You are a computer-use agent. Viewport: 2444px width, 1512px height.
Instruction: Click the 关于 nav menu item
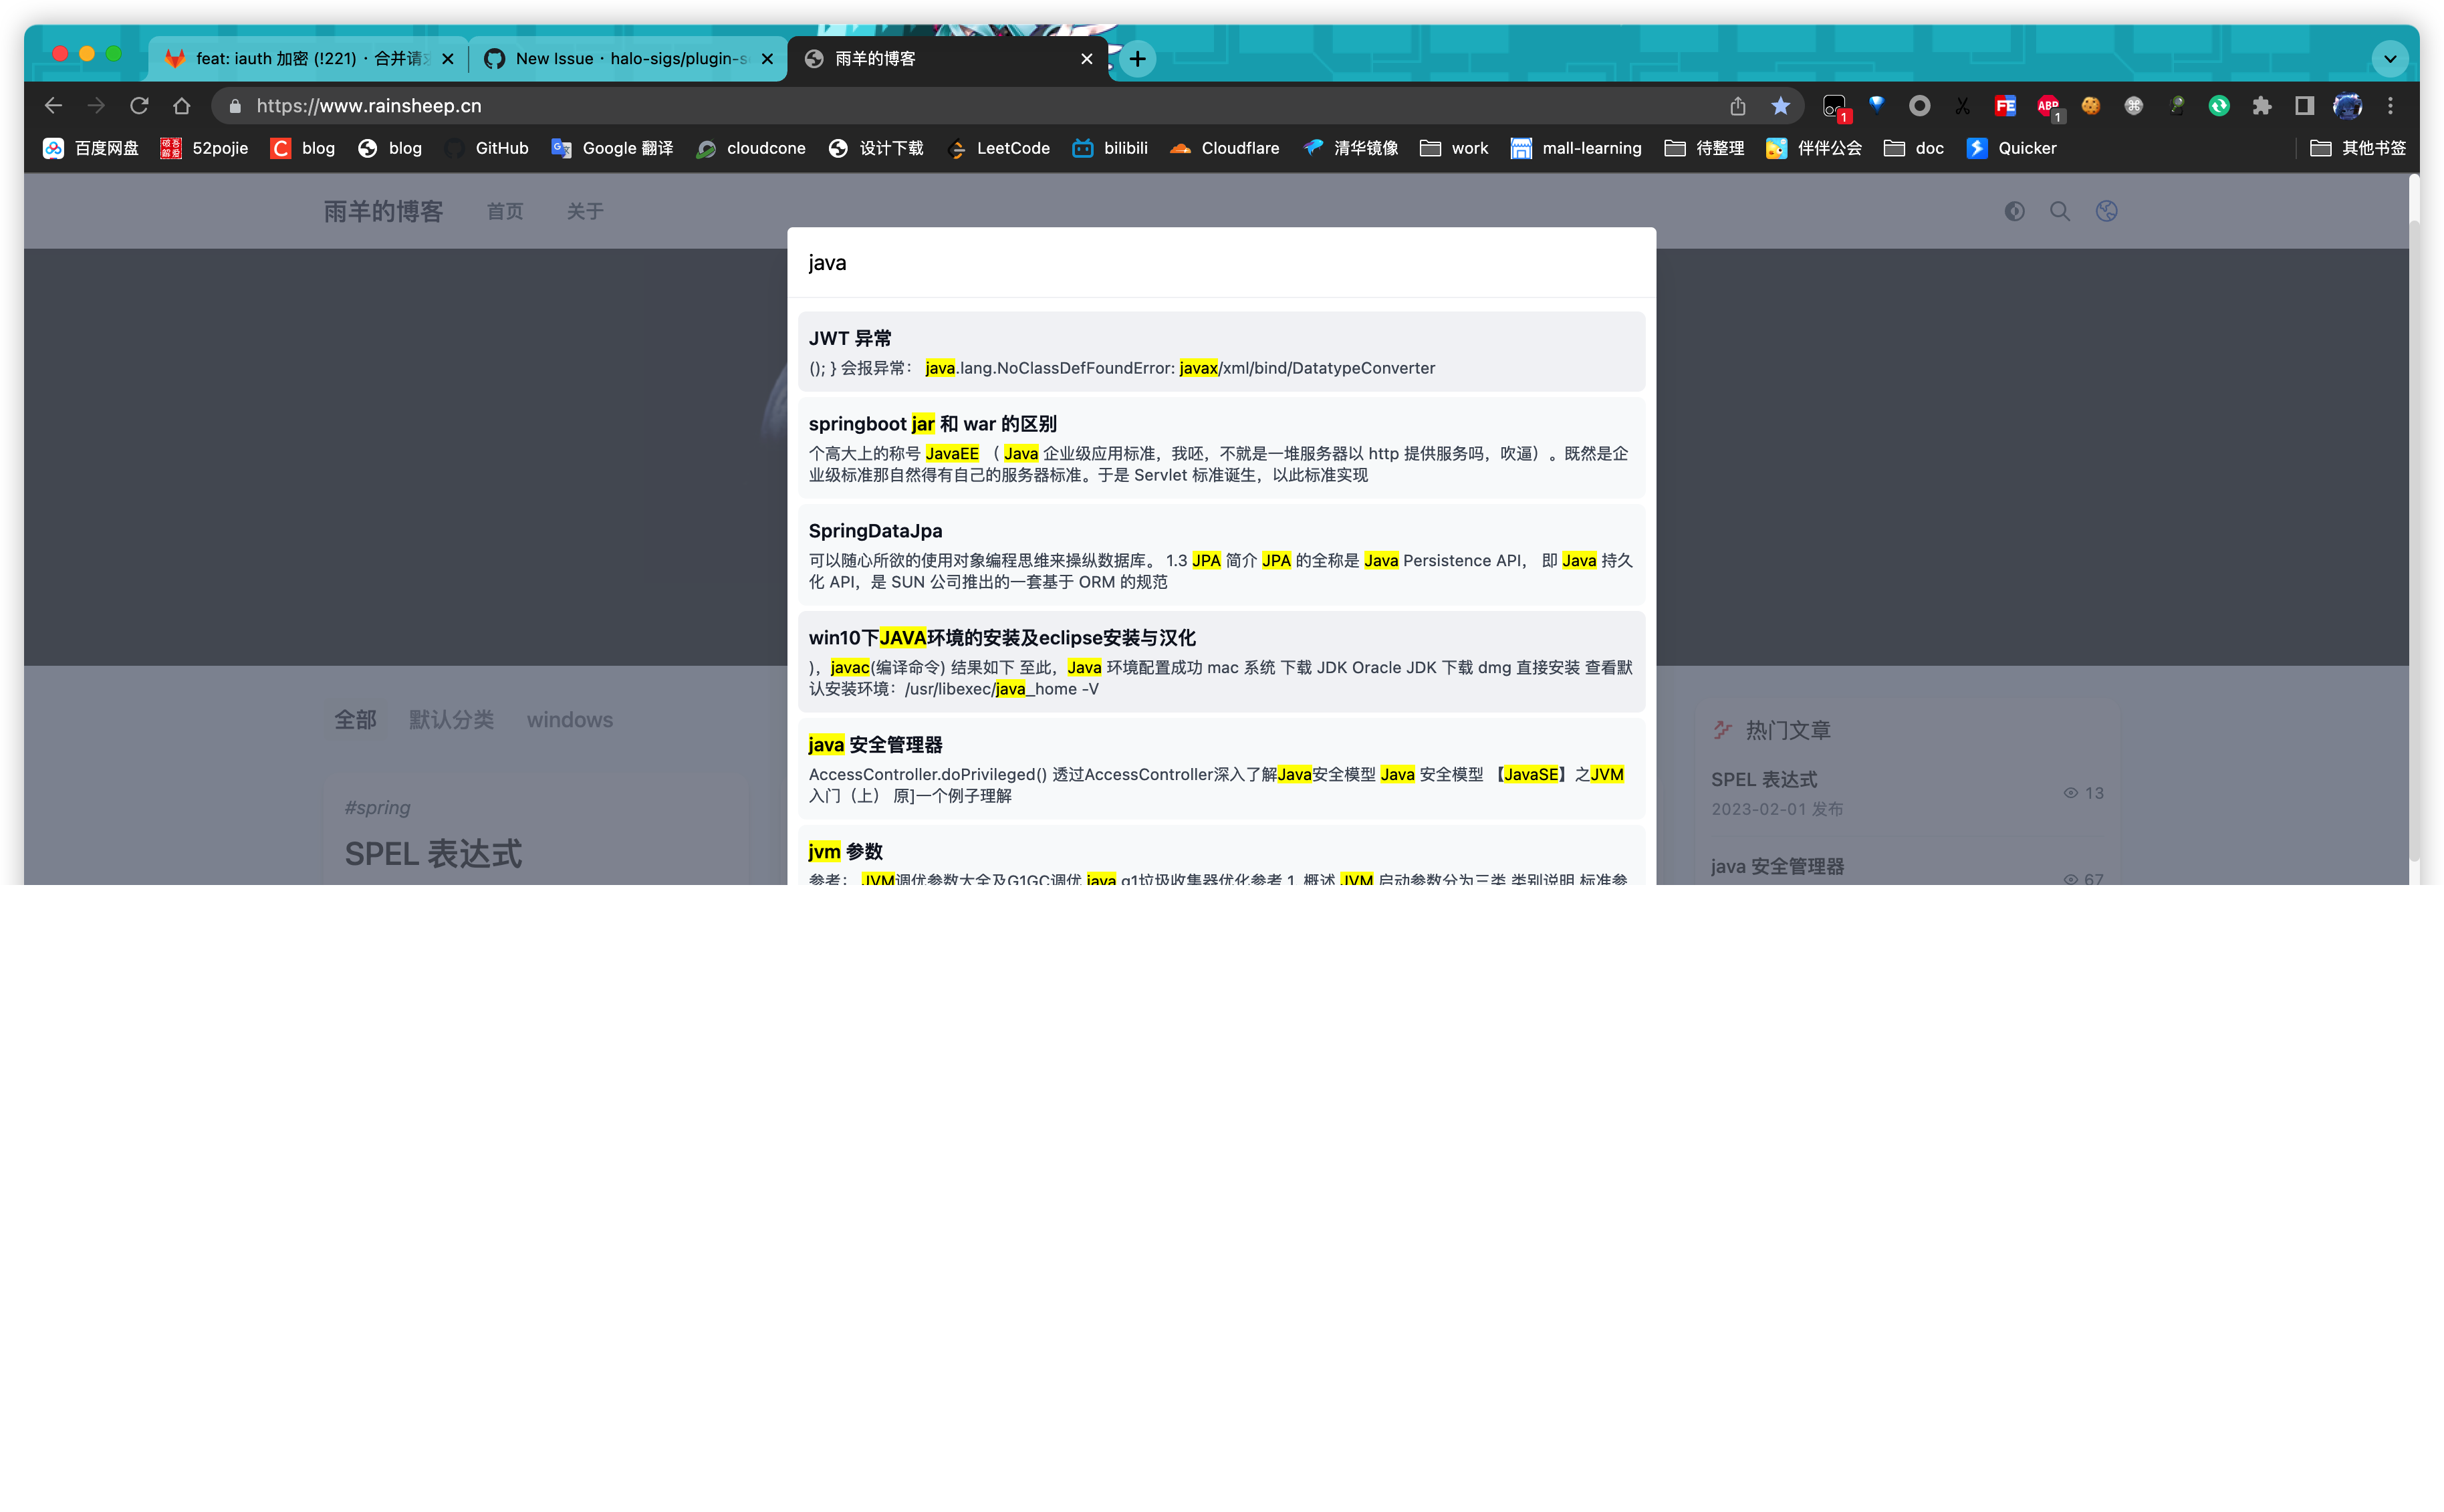point(585,211)
